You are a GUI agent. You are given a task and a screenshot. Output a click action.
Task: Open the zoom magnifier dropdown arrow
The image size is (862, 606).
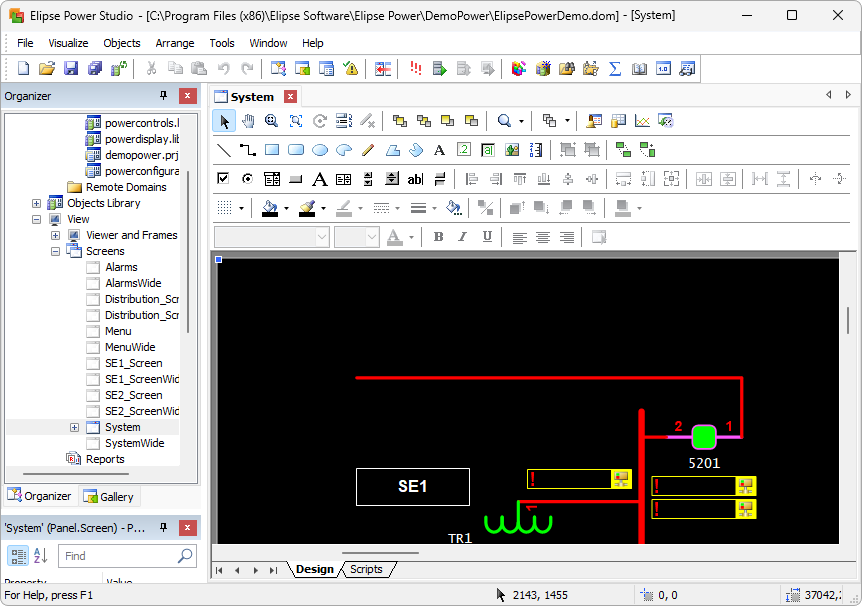[521, 121]
